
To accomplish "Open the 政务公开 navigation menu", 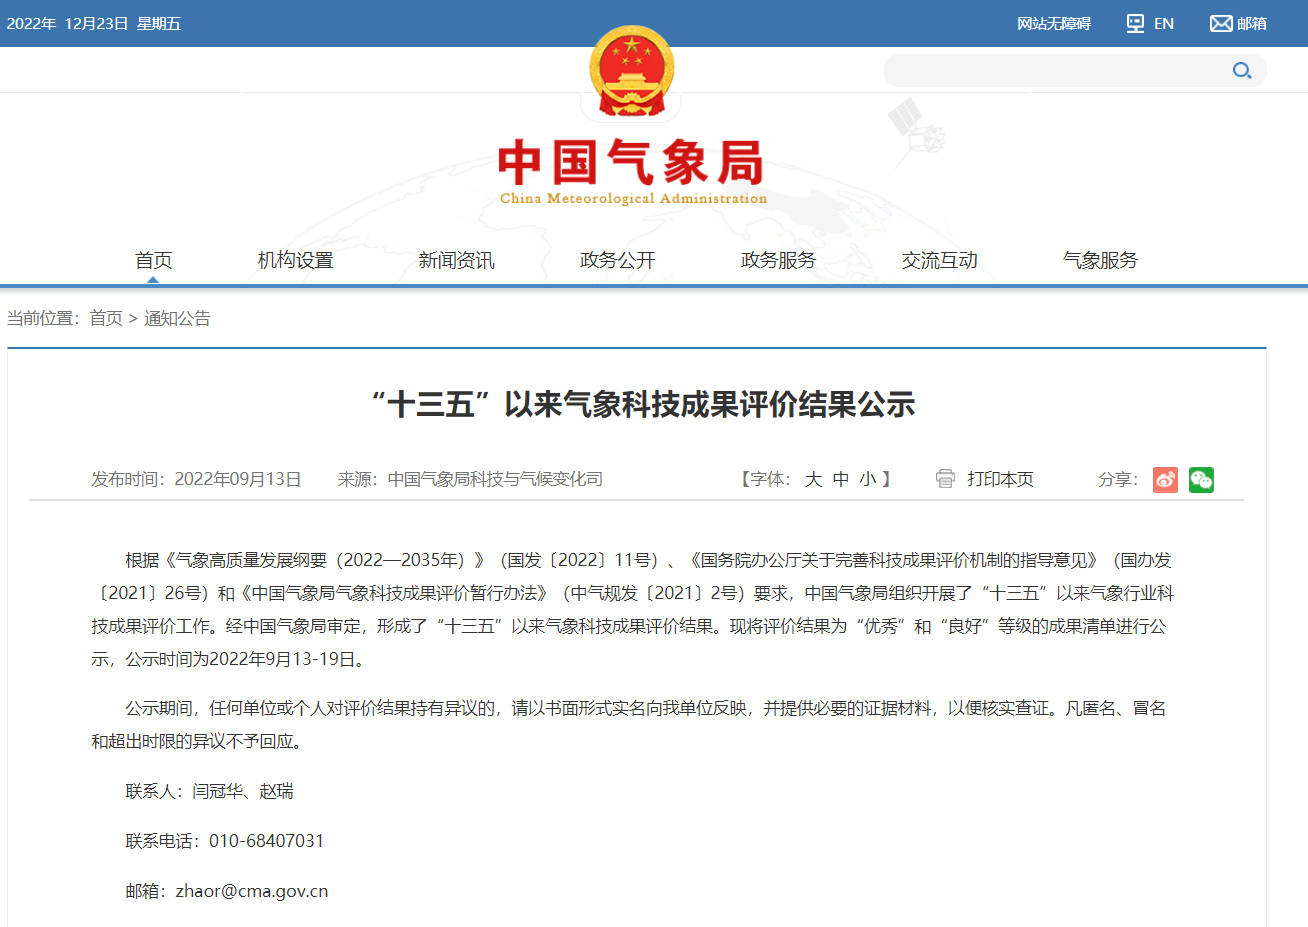I will pos(617,261).
